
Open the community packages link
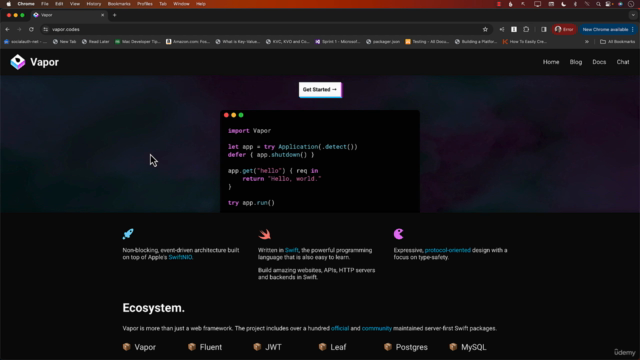pos(377,328)
